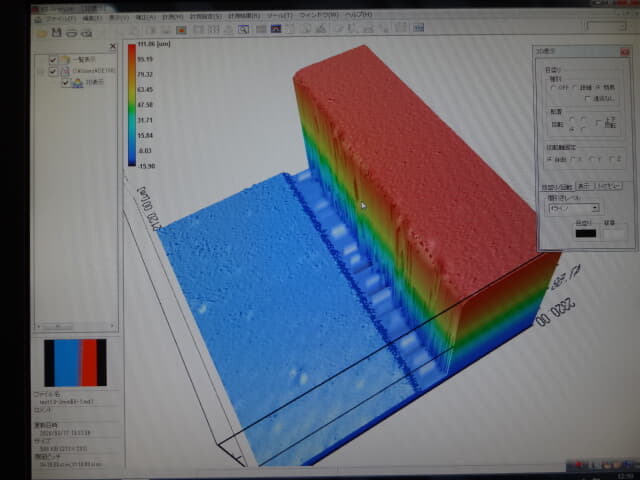
Task: Click the black color swatch in dialog
Action: pos(587,234)
